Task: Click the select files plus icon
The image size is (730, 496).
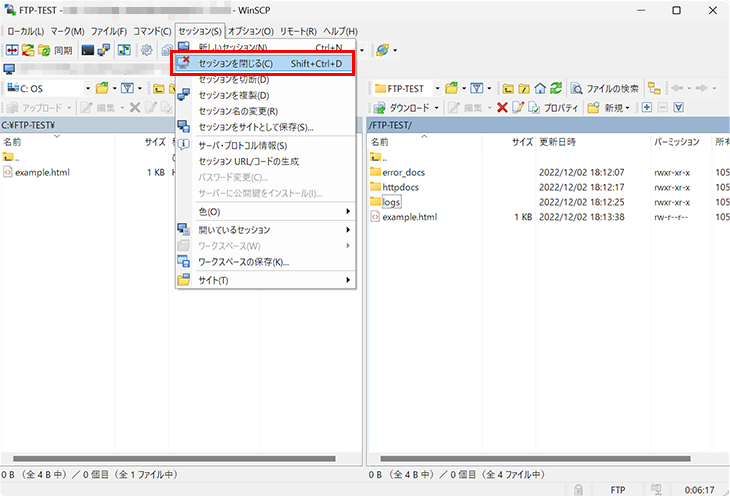Action: (x=647, y=108)
